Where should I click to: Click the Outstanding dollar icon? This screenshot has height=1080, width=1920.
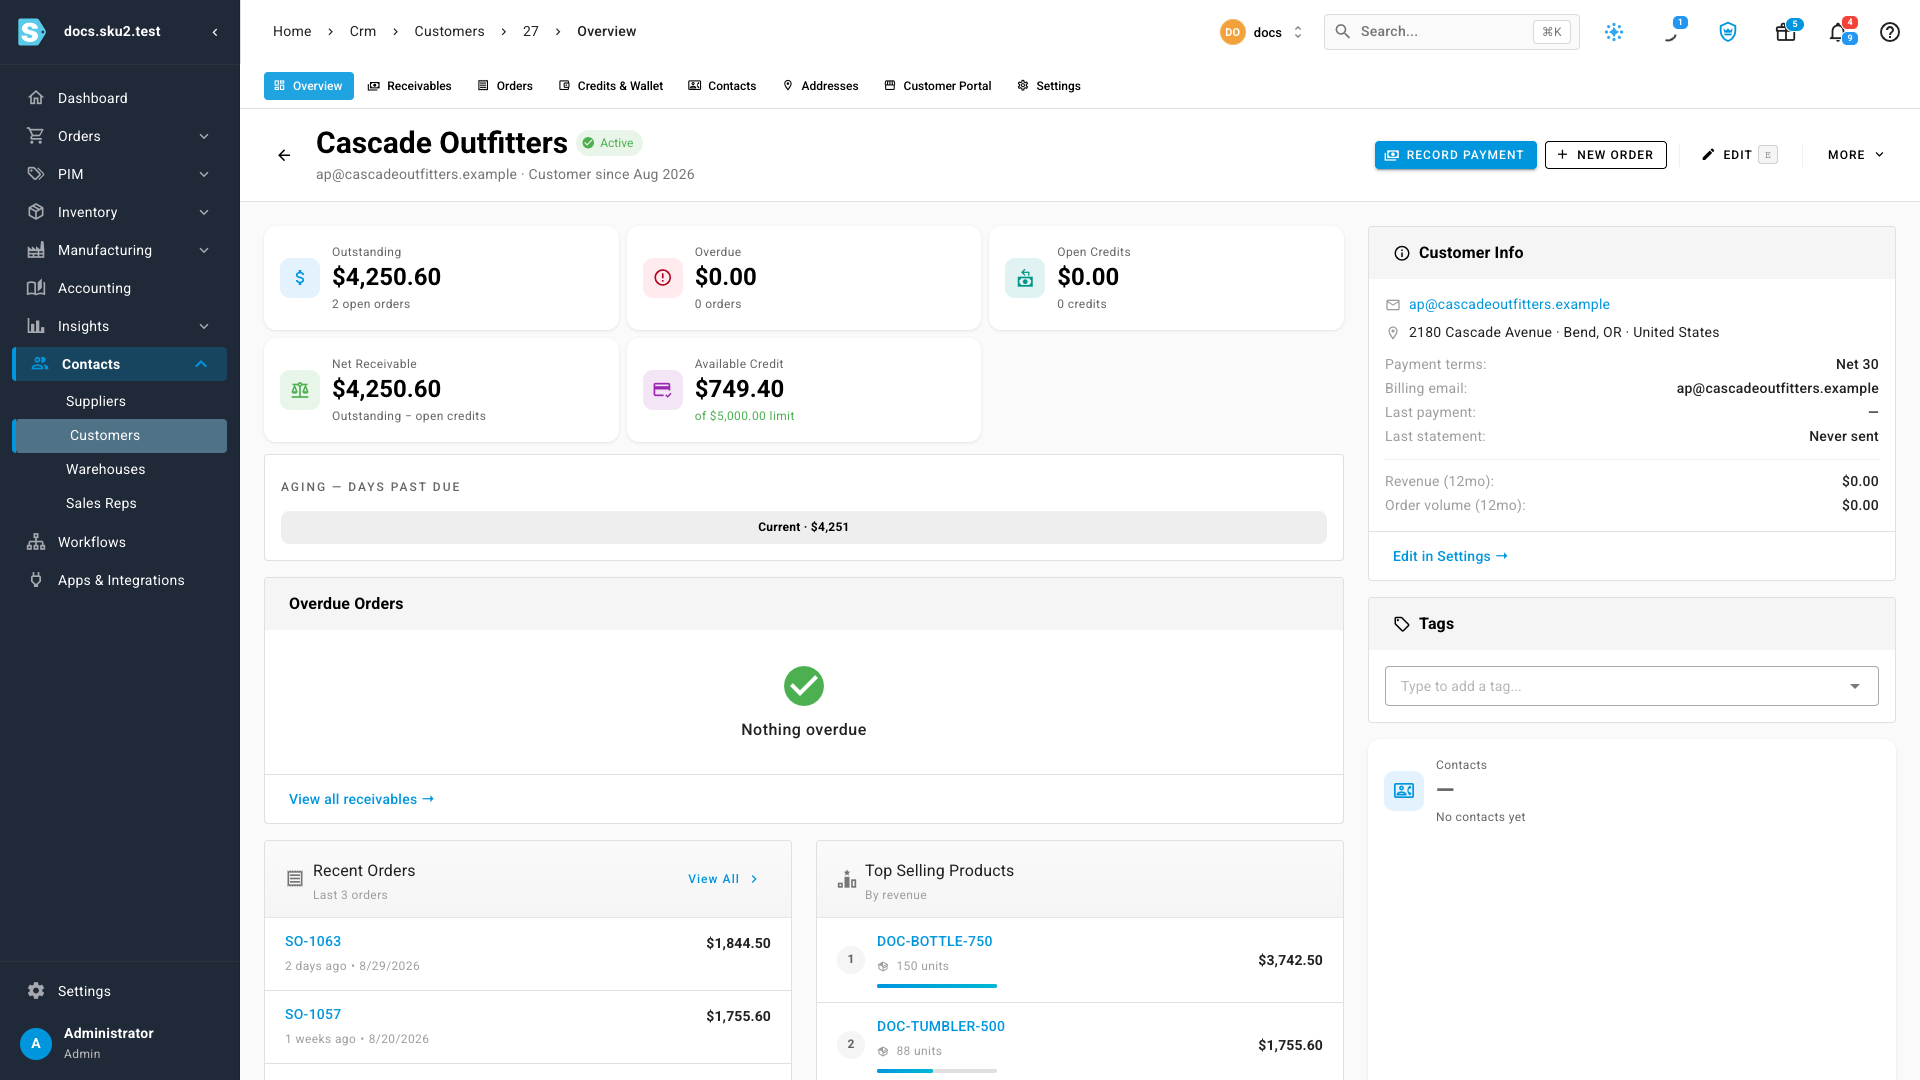(300, 278)
